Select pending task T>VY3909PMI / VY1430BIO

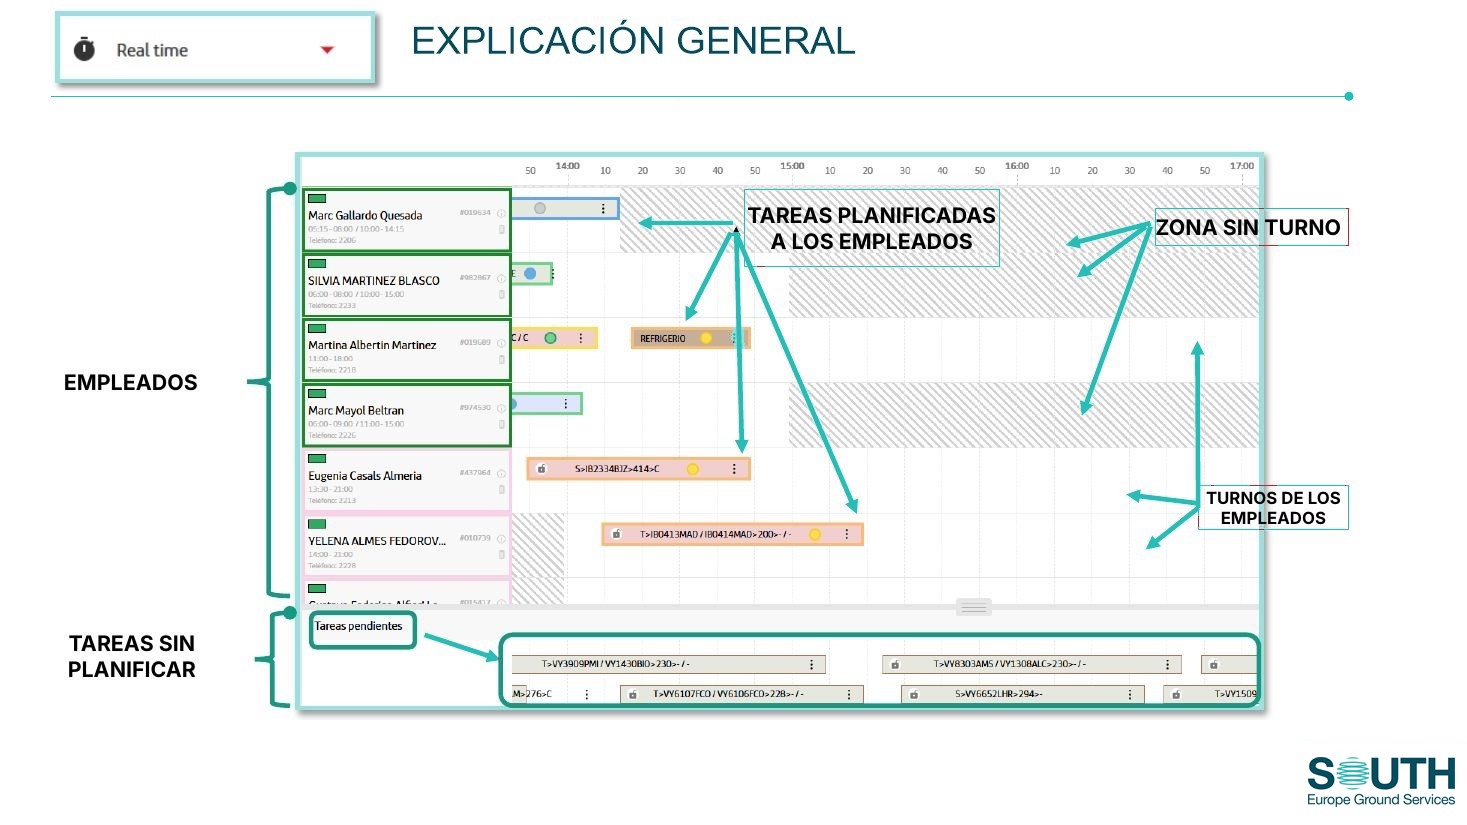point(669,664)
